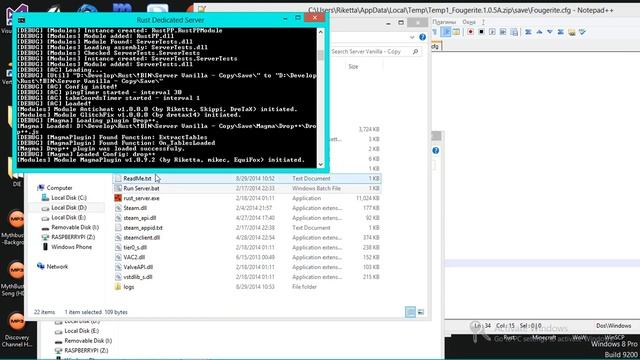Select Windows Phone in navigation pane

pos(71,247)
